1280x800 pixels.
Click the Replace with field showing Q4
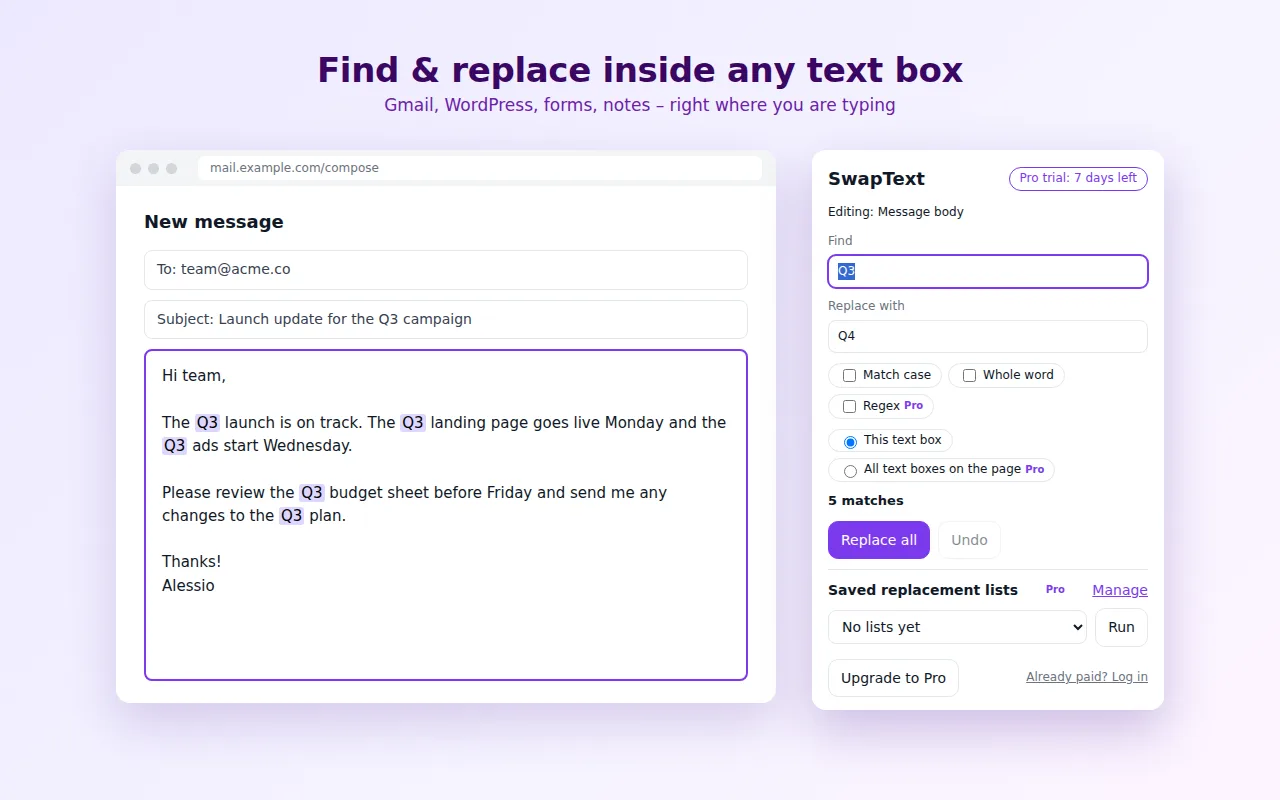988,336
